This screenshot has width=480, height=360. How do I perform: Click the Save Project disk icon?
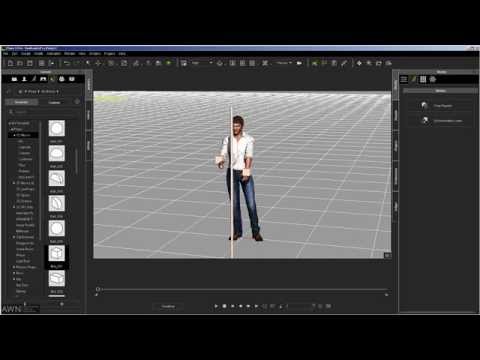30,63
